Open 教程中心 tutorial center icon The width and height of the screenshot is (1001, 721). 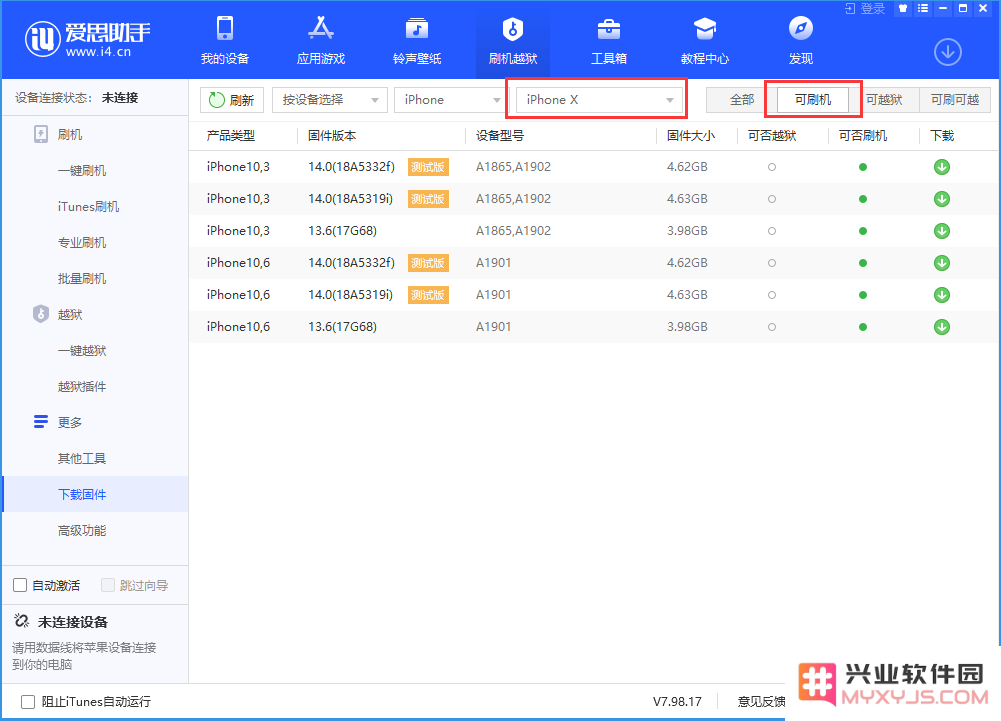[x=705, y=40]
